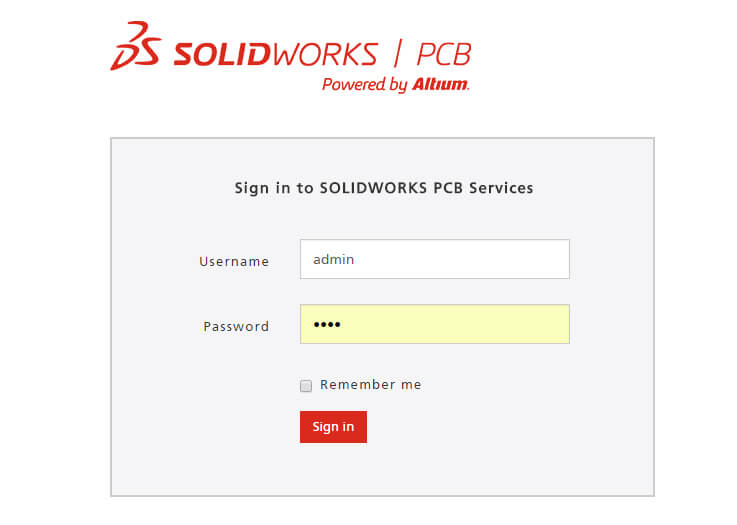Click the Password label

click(236, 327)
